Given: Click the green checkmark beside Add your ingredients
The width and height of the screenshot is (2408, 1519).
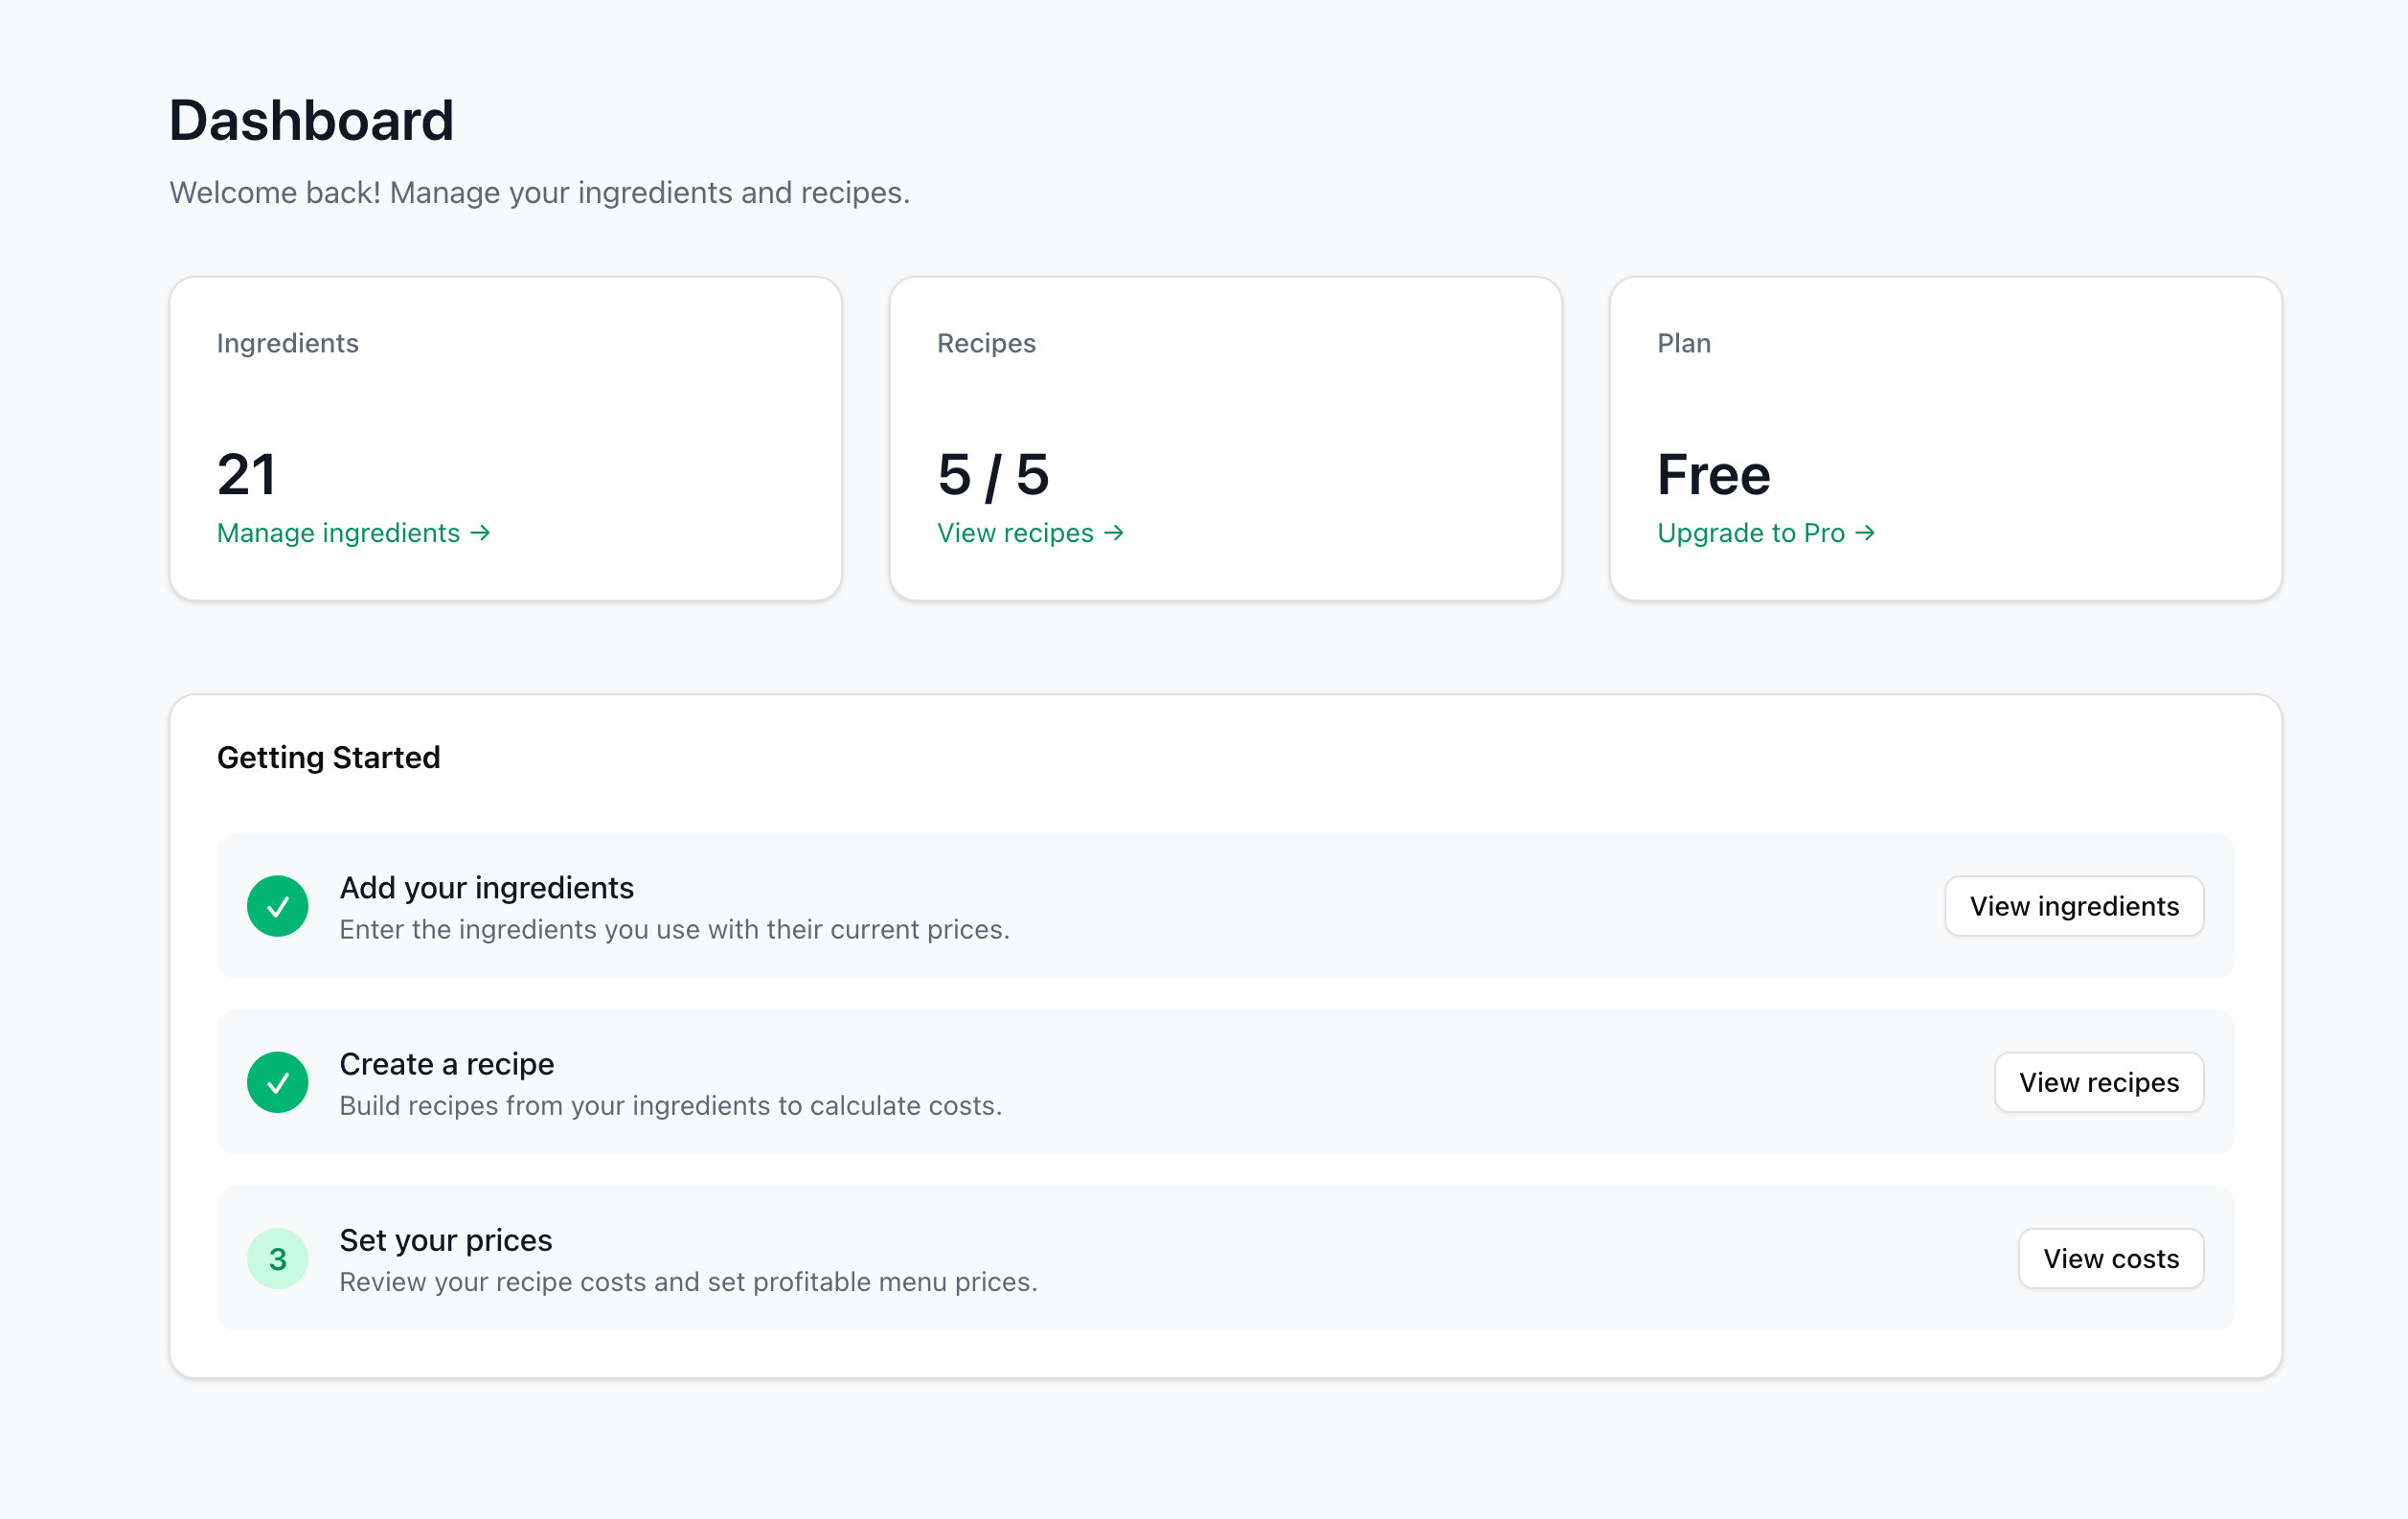Looking at the screenshot, I should [x=278, y=906].
